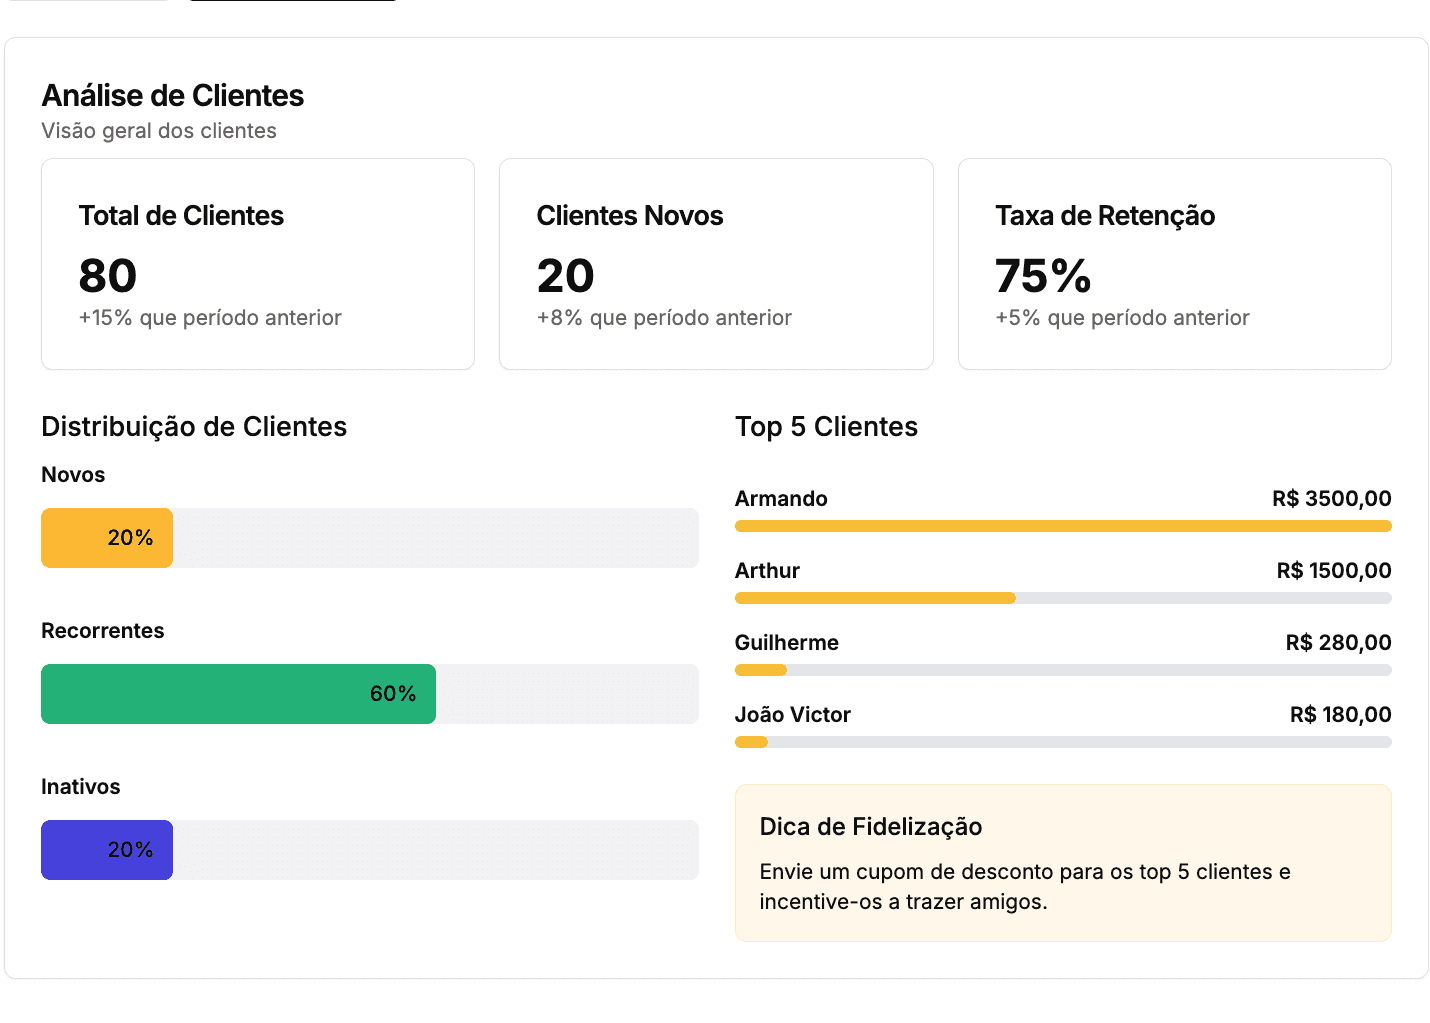
Task: Click the yellow Novos 20% bar
Action: pos(107,538)
